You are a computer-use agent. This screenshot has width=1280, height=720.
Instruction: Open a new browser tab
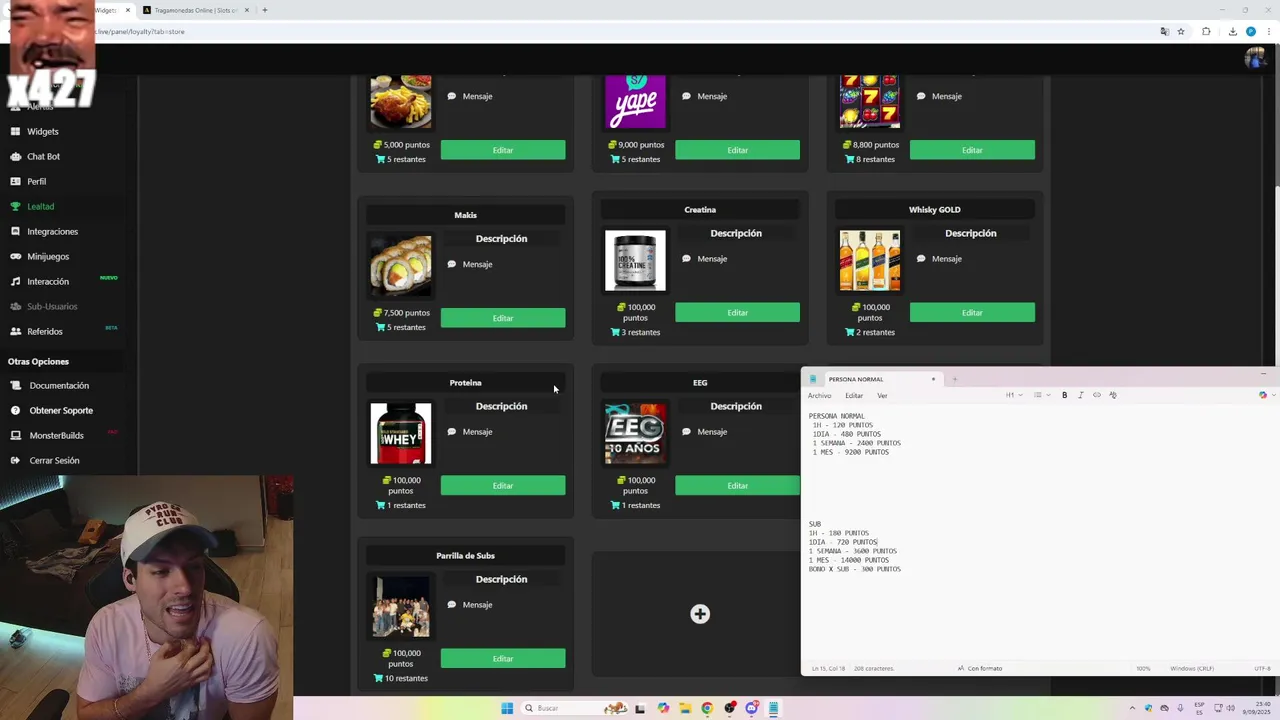pyautogui.click(x=264, y=10)
